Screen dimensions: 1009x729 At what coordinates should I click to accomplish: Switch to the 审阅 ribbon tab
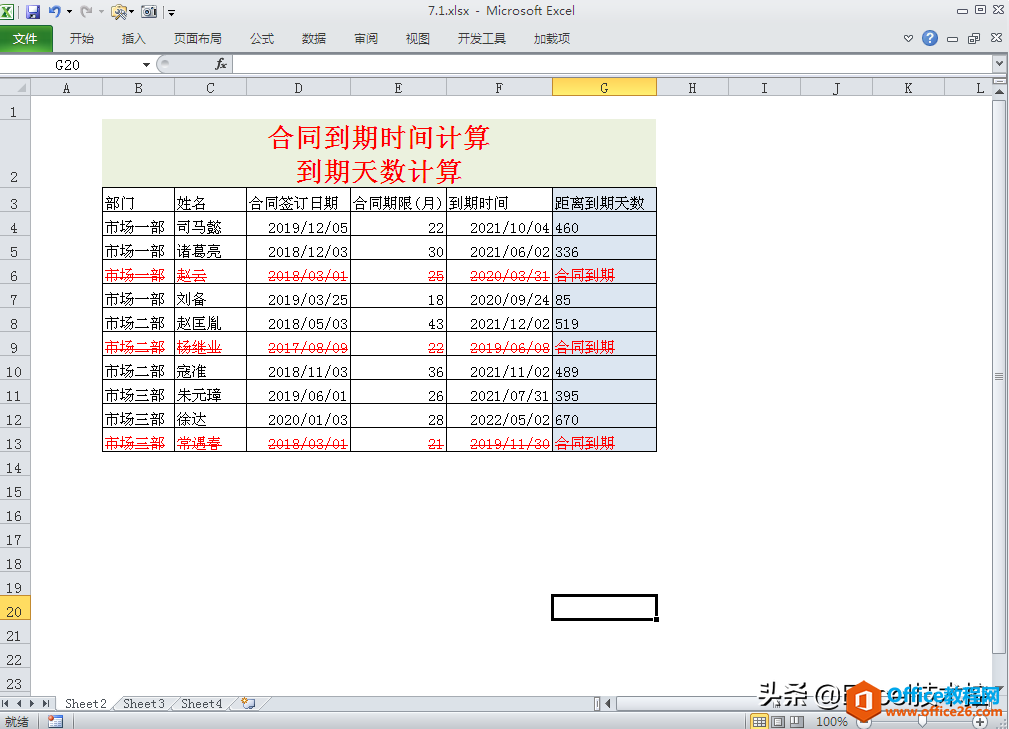click(x=366, y=39)
